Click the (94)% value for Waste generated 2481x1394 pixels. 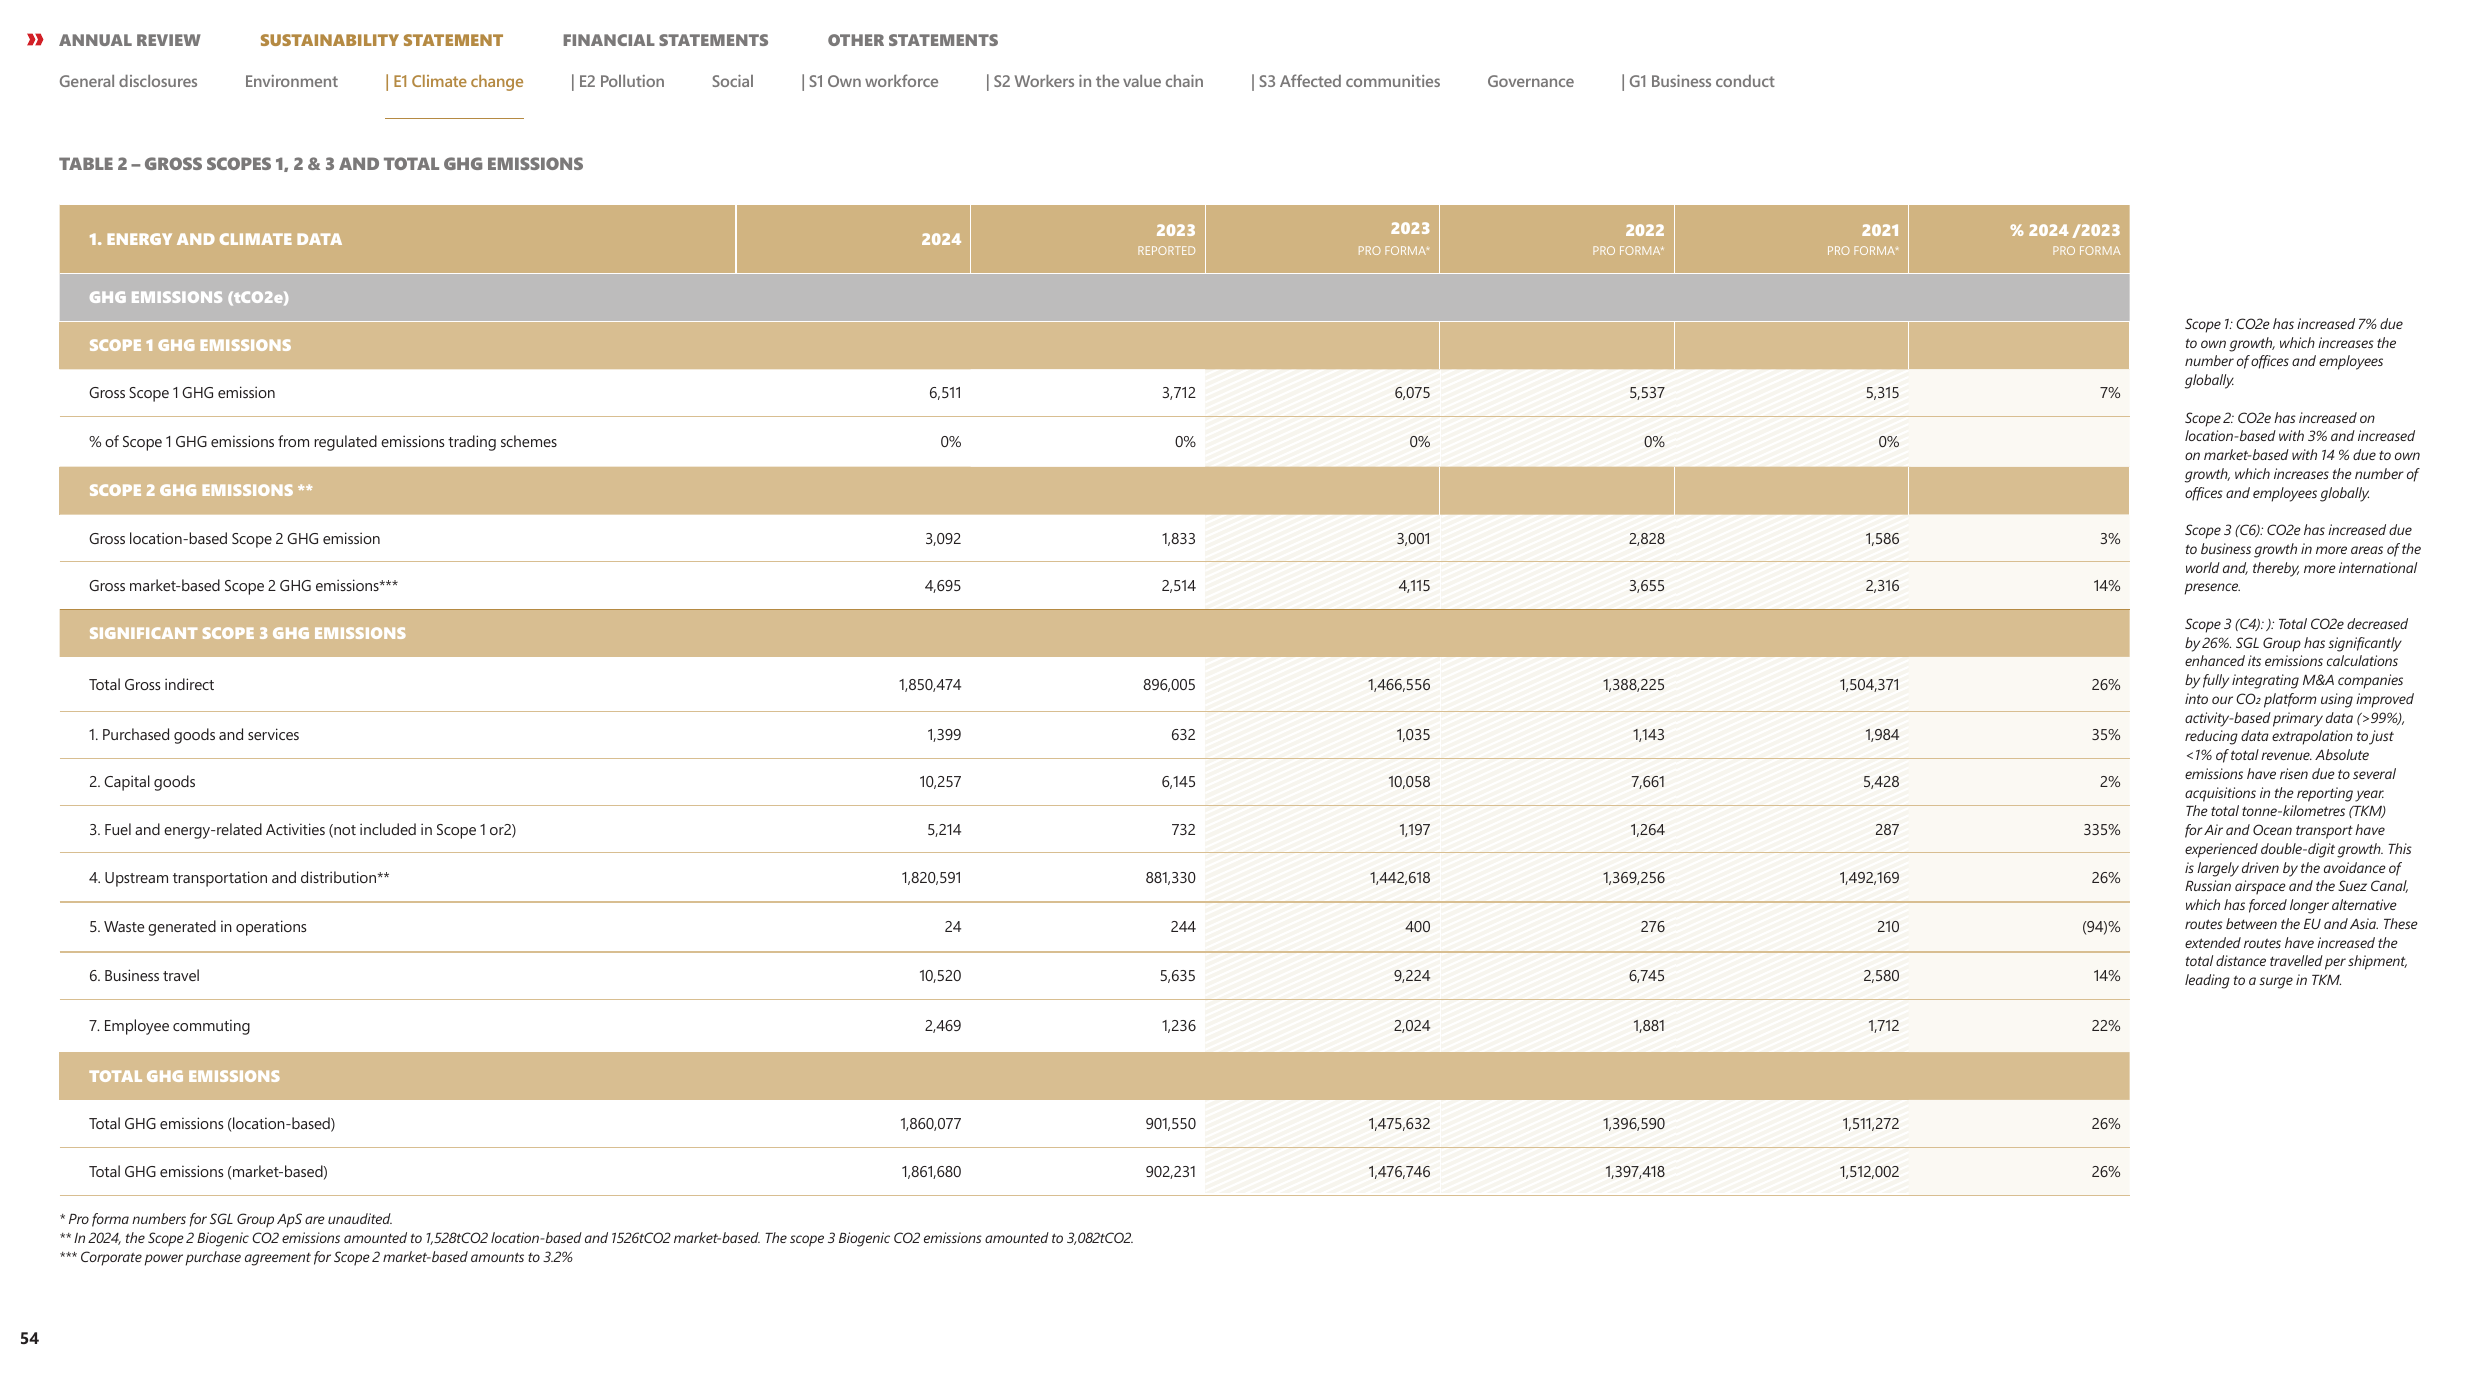pos(2101,927)
